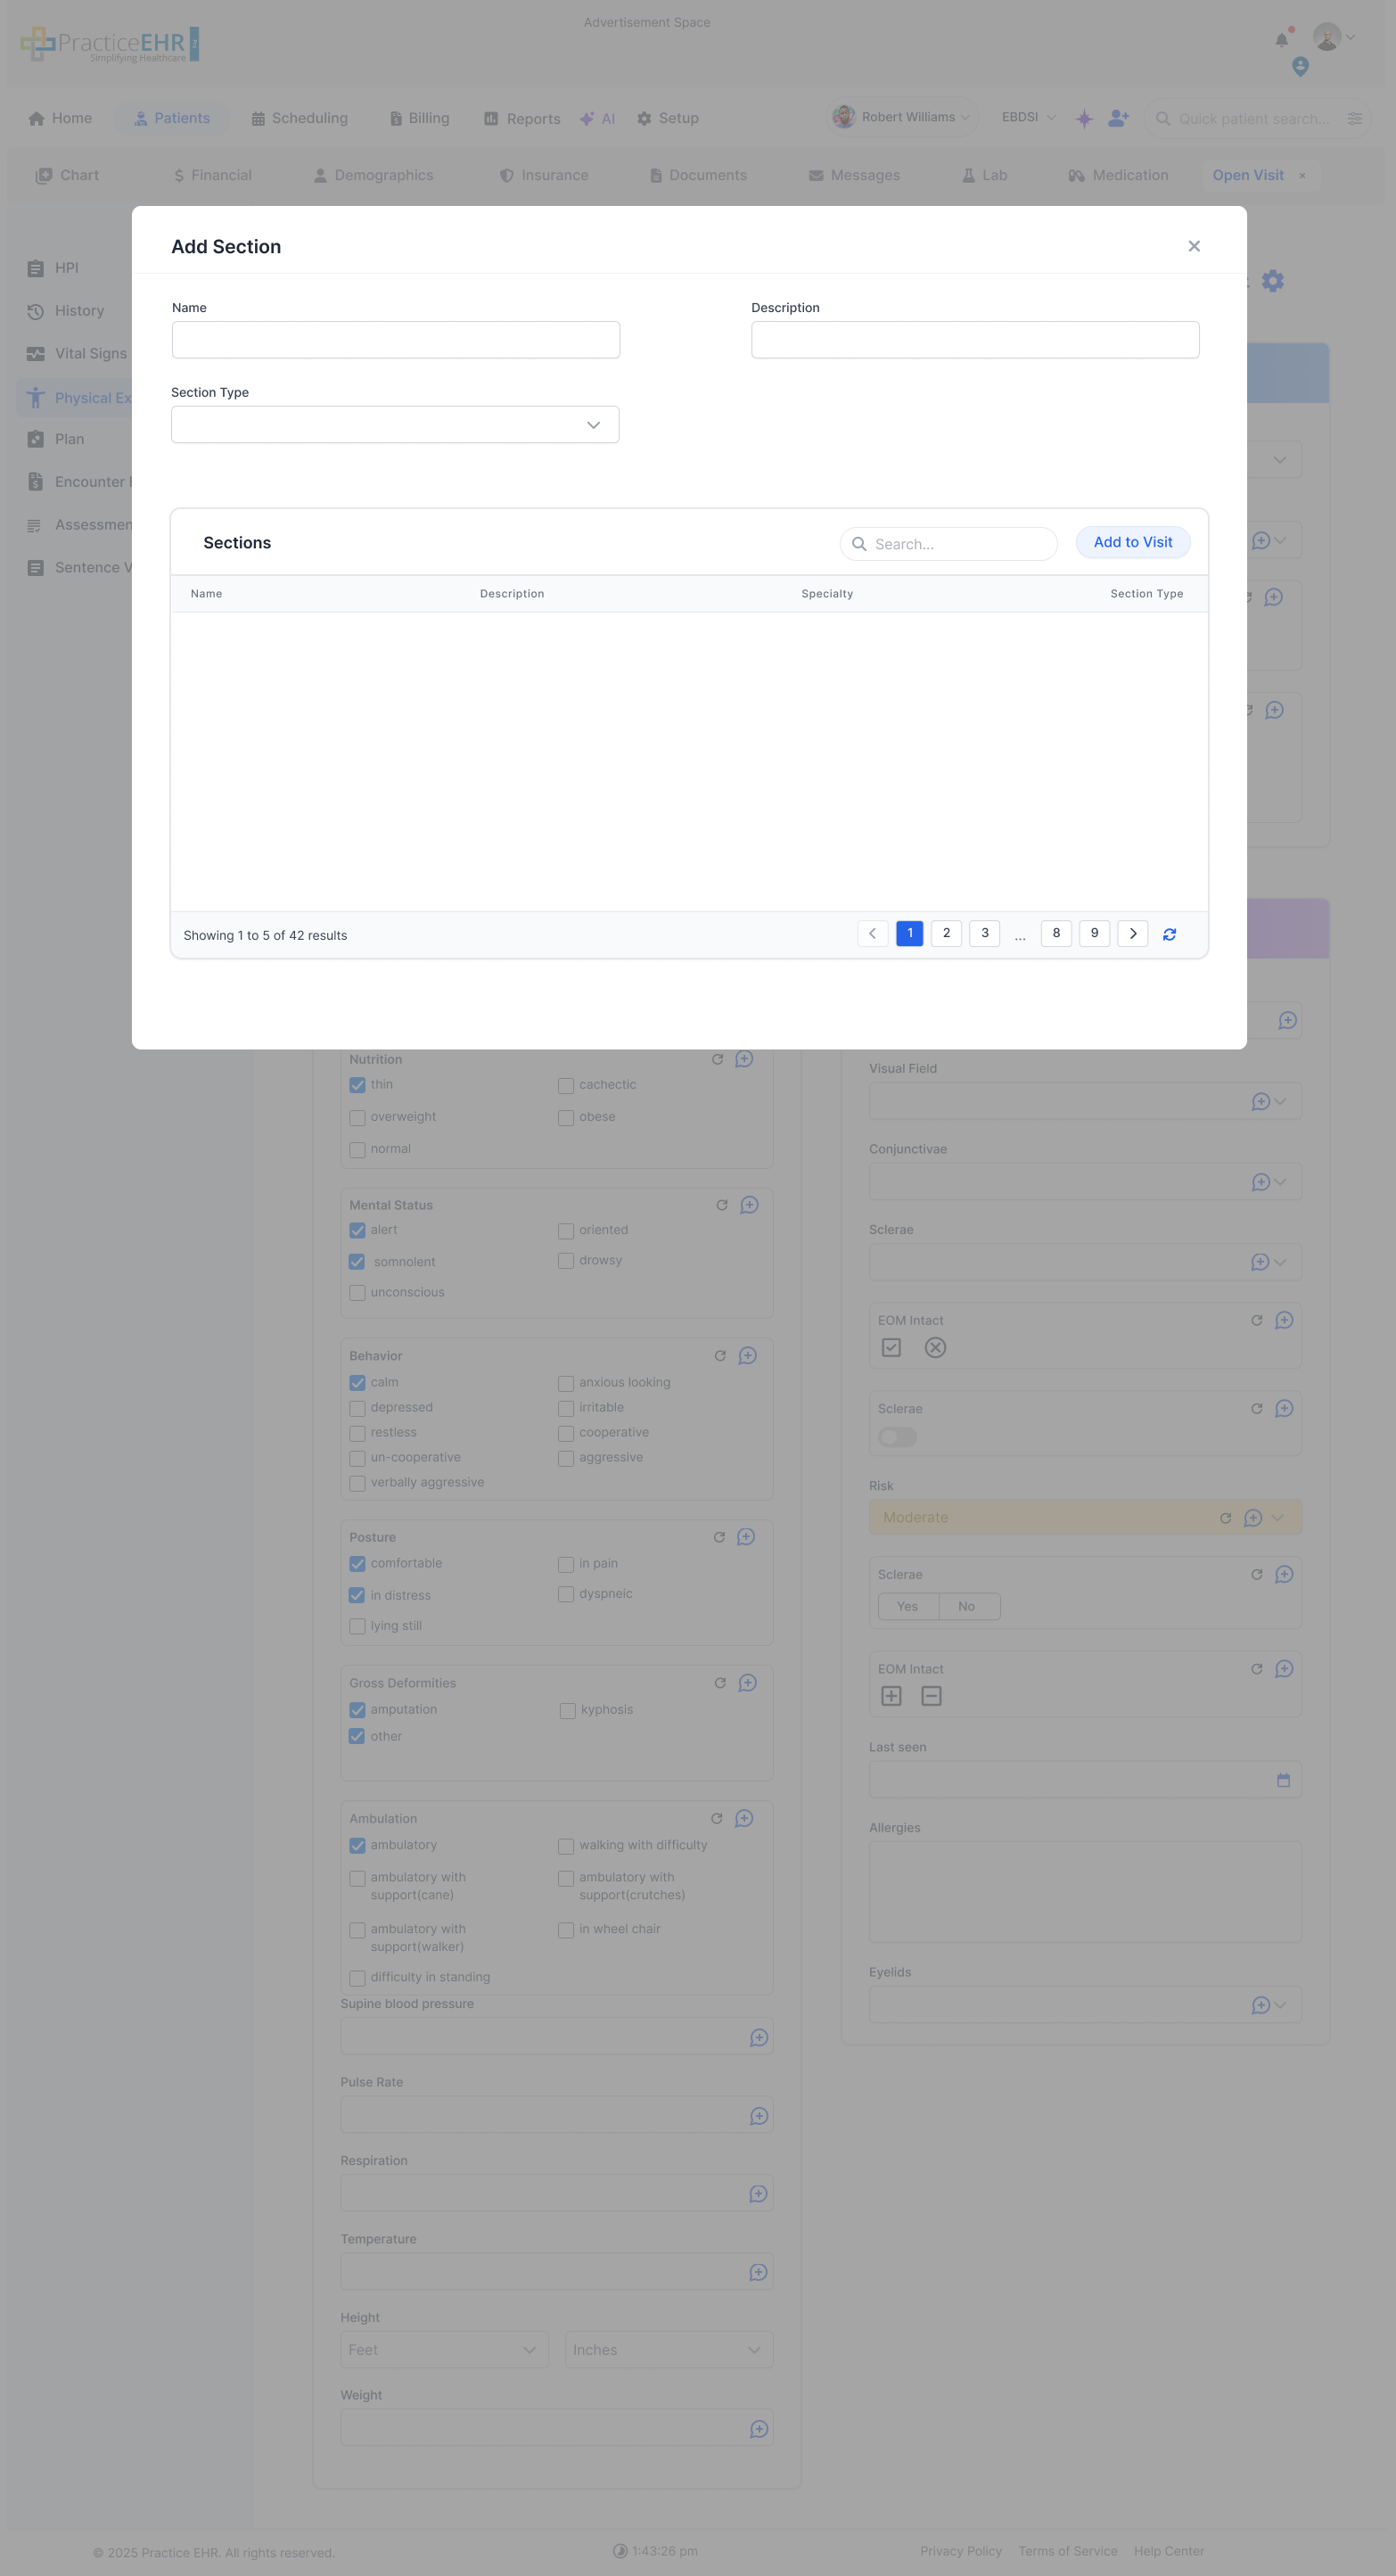Click the Section Type column header
Viewport: 1396px width, 2576px height.
click(x=1146, y=594)
